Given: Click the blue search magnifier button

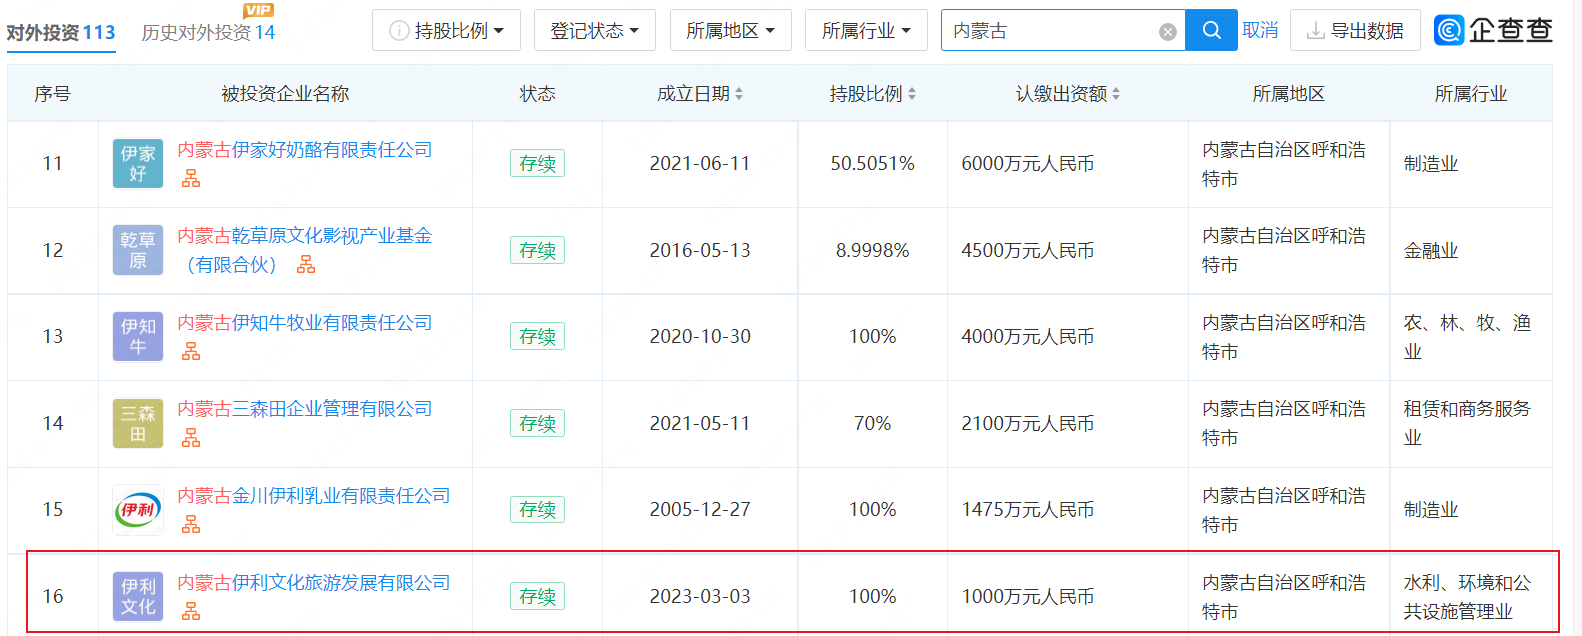Looking at the screenshot, I should point(1211,31).
